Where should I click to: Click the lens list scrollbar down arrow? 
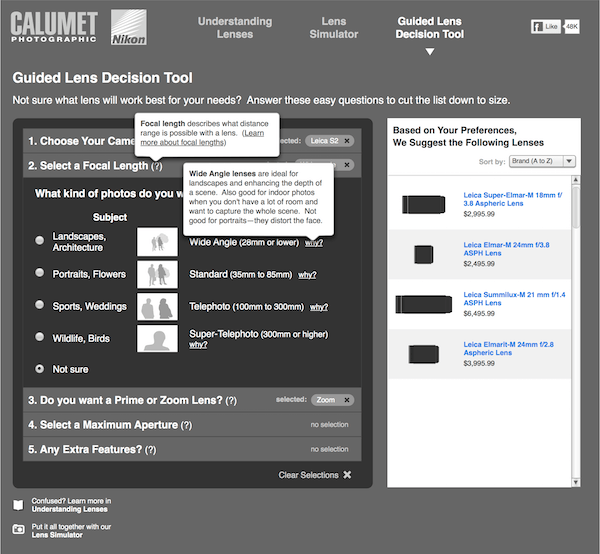[576, 482]
